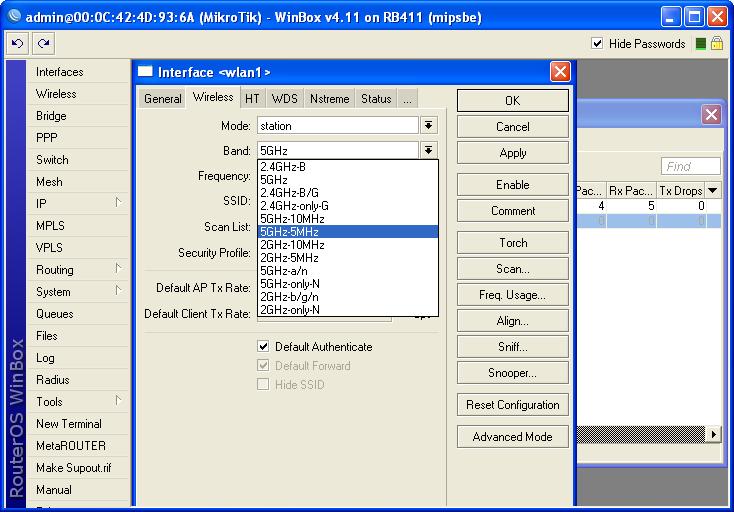
Task: Click the Scan... button
Action: [513, 269]
